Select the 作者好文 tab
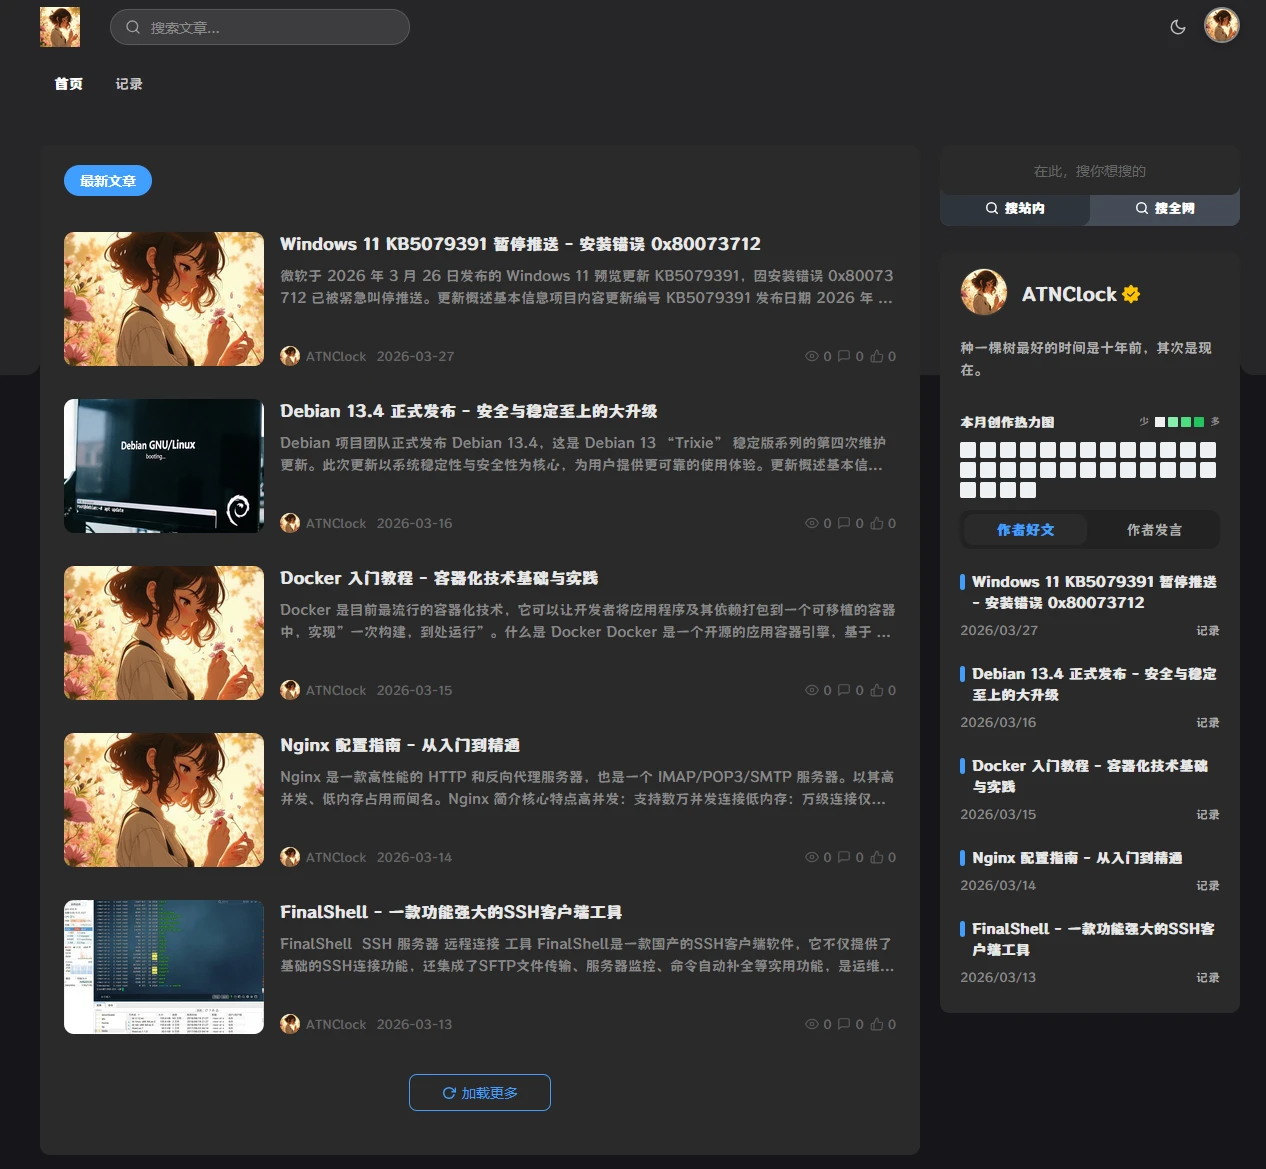Screen dimensions: 1266x1169 click(1026, 530)
